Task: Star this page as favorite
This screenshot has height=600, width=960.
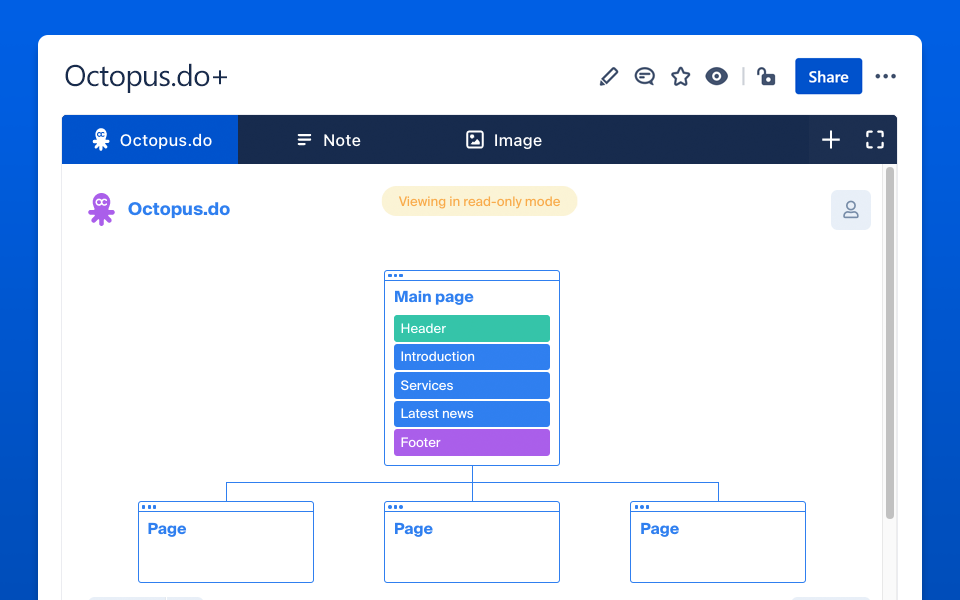Action: click(680, 77)
